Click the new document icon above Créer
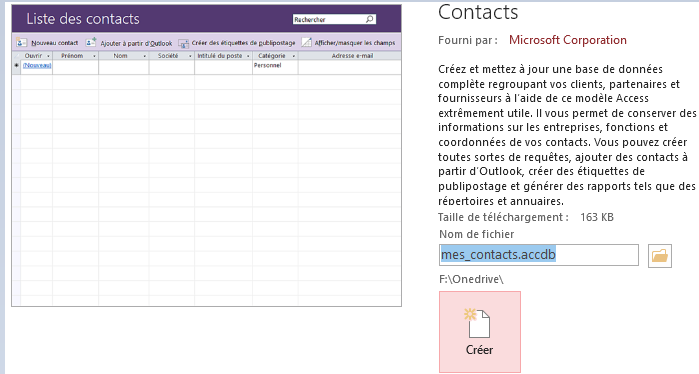This screenshot has height=374, width=699. pyautogui.click(x=477, y=323)
